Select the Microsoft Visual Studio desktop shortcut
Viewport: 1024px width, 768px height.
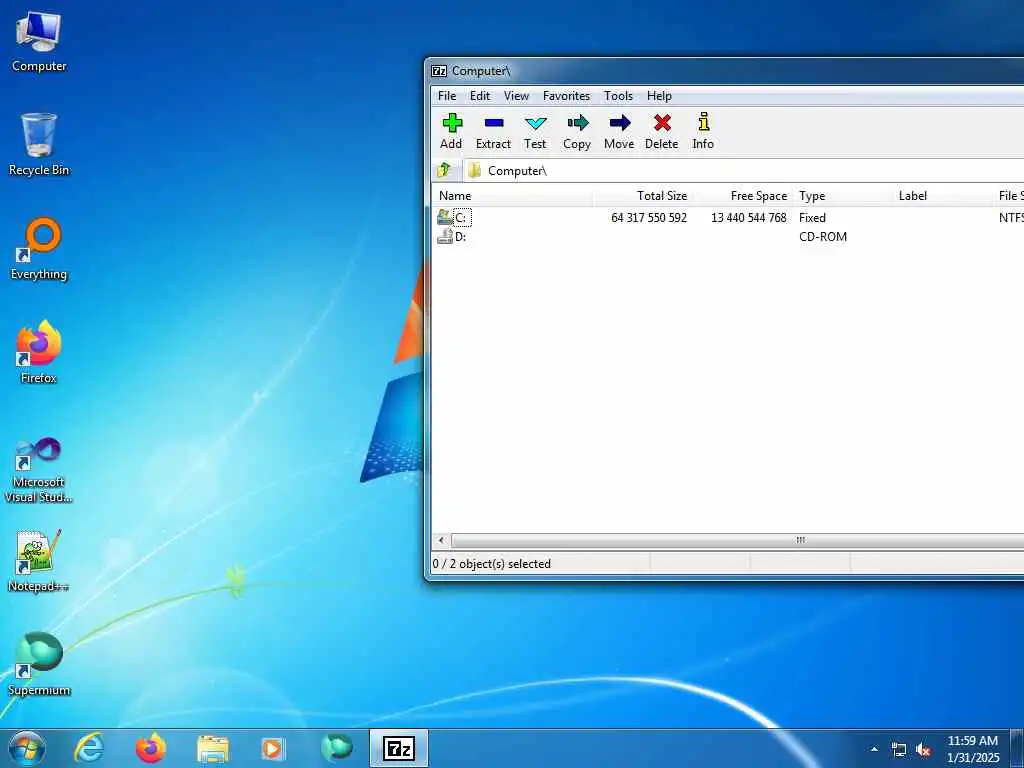click(x=39, y=471)
